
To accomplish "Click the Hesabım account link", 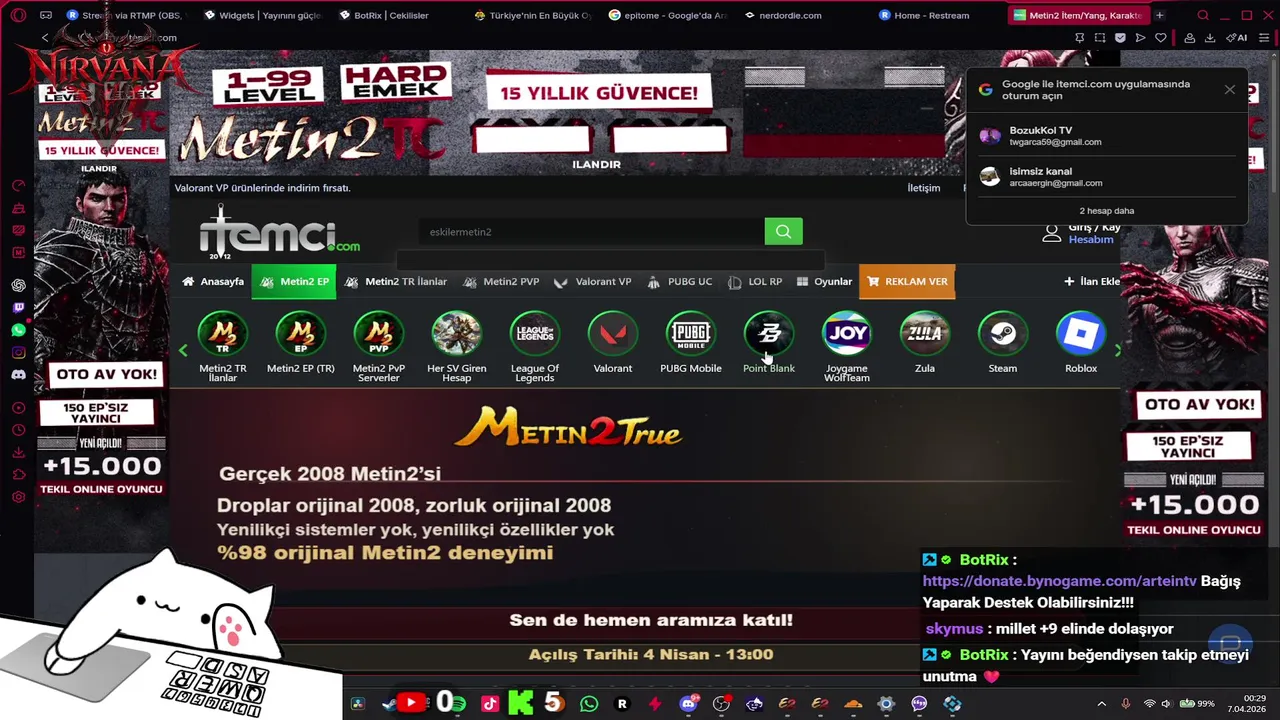I will (x=1091, y=240).
